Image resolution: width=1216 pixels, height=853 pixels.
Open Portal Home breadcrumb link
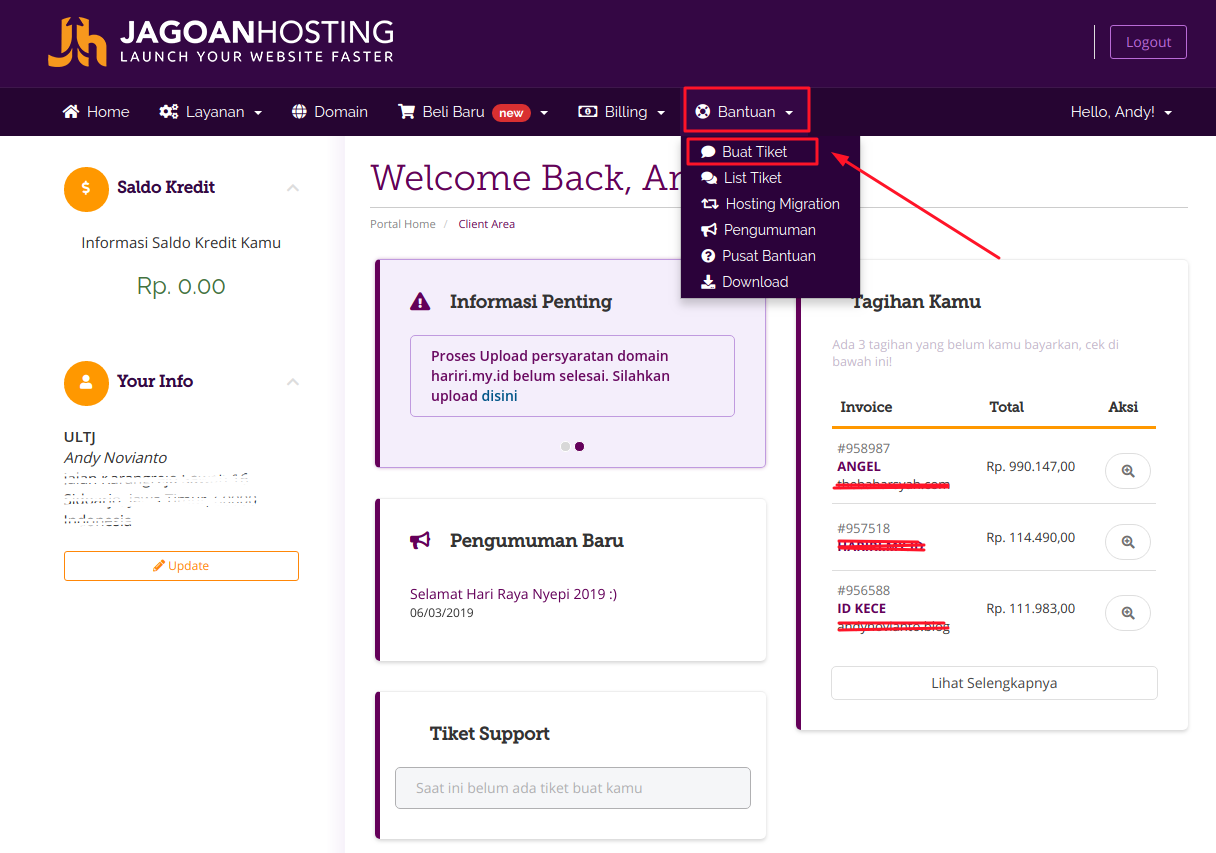403,224
